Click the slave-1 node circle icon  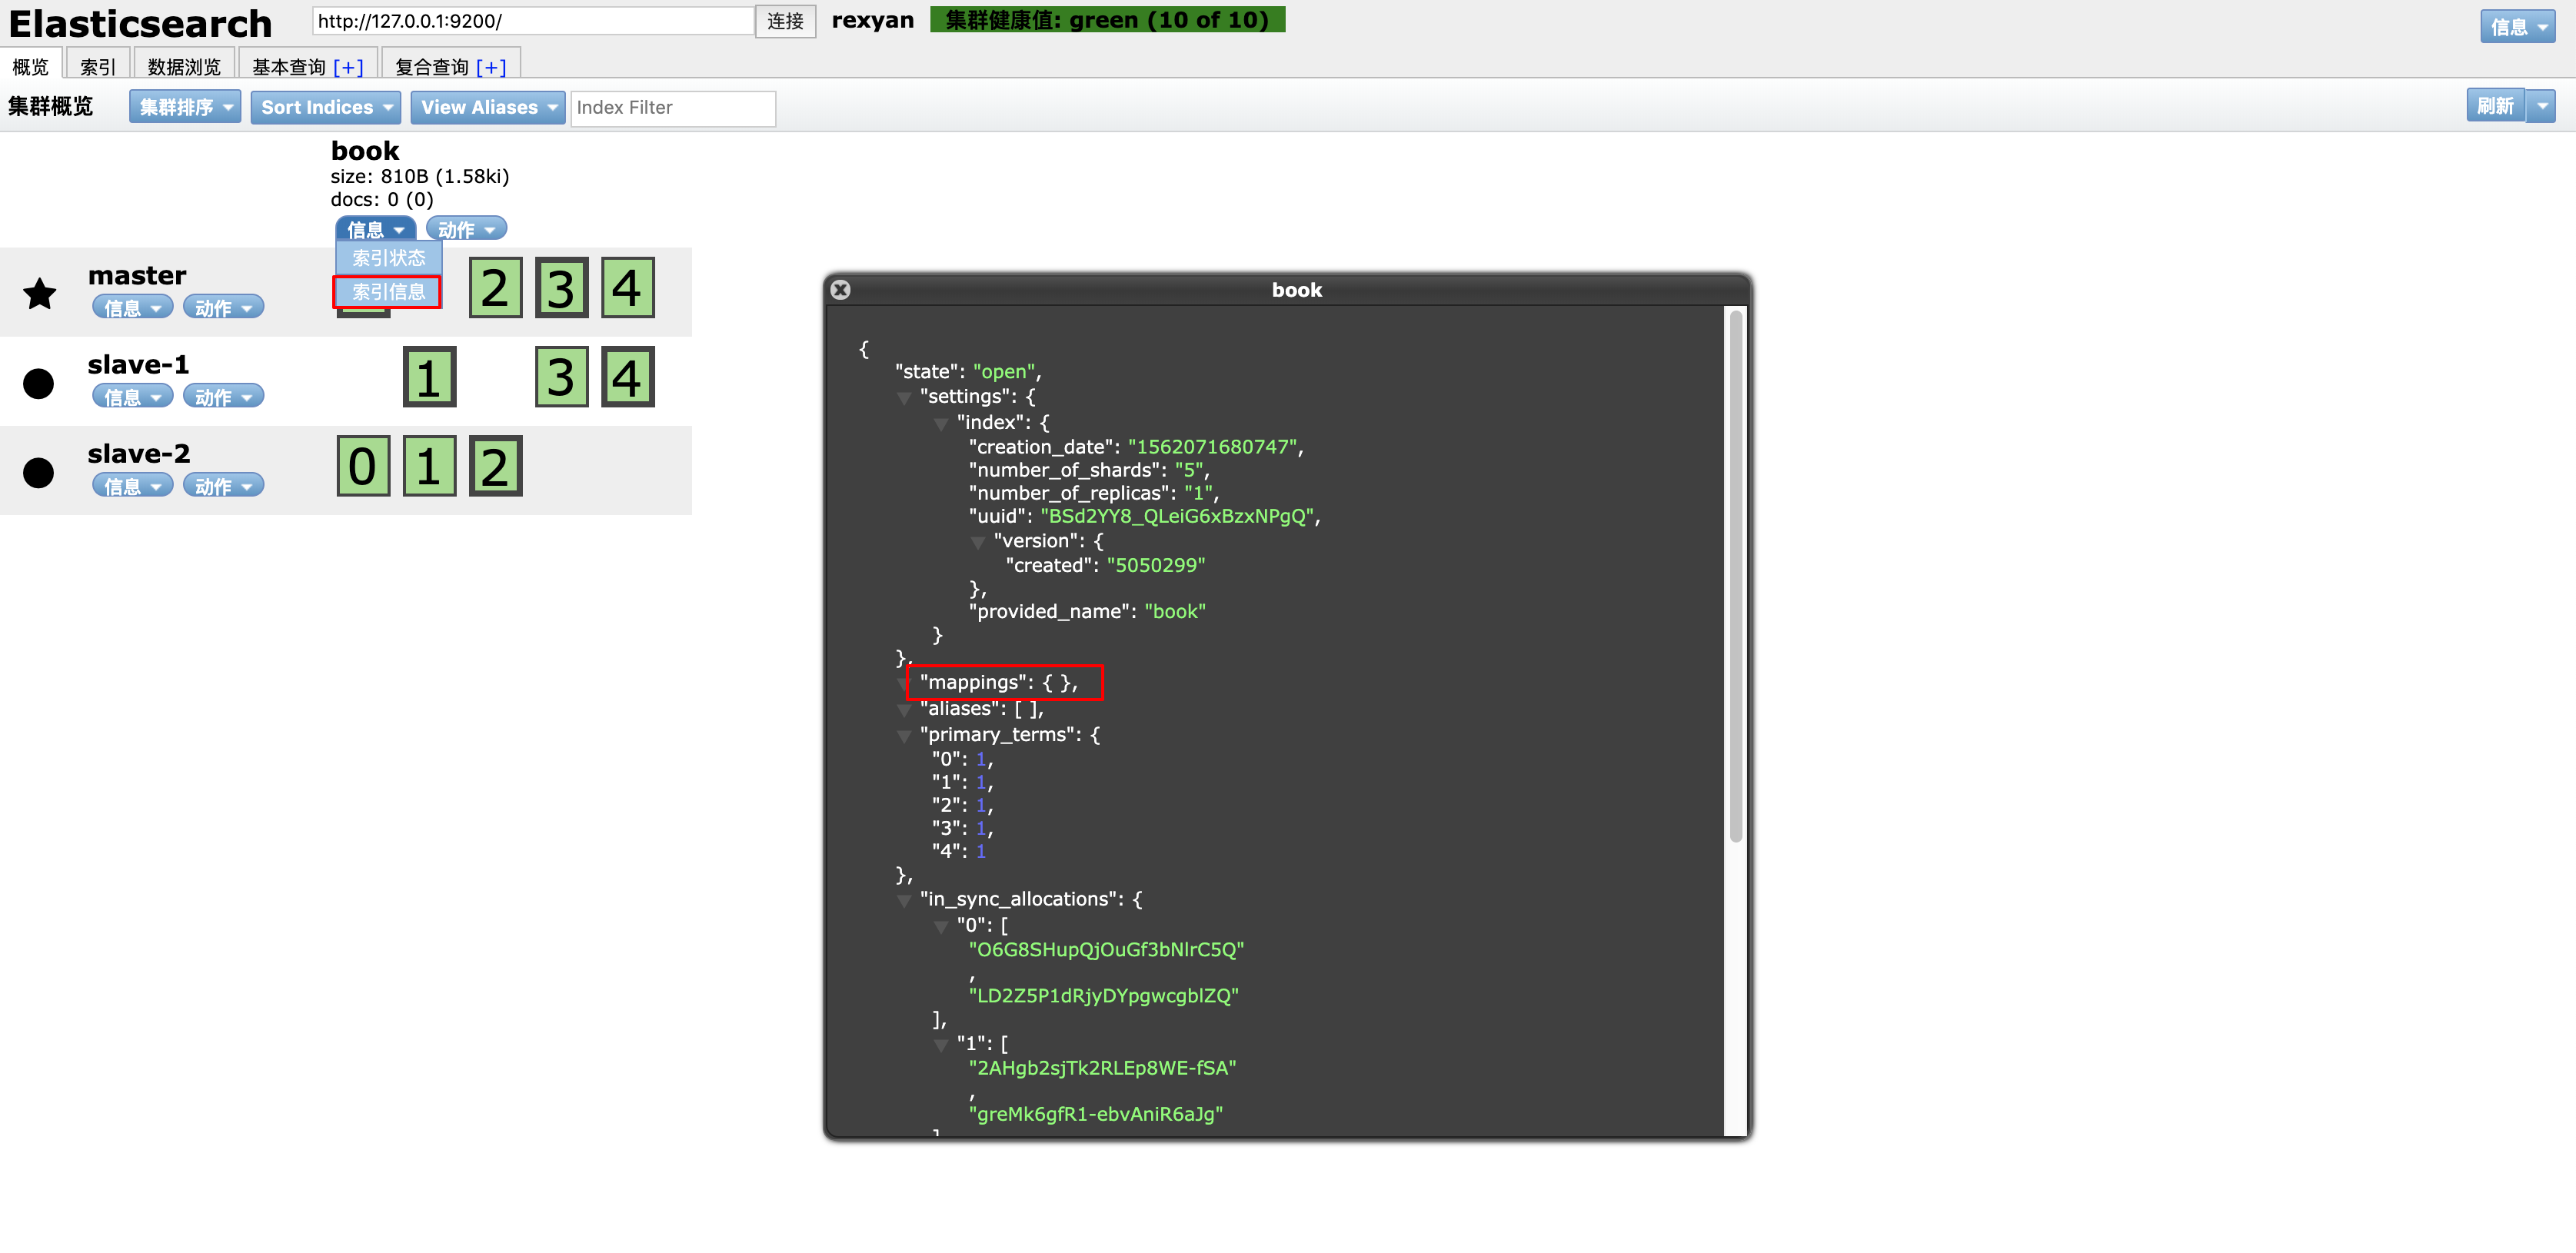(x=39, y=383)
